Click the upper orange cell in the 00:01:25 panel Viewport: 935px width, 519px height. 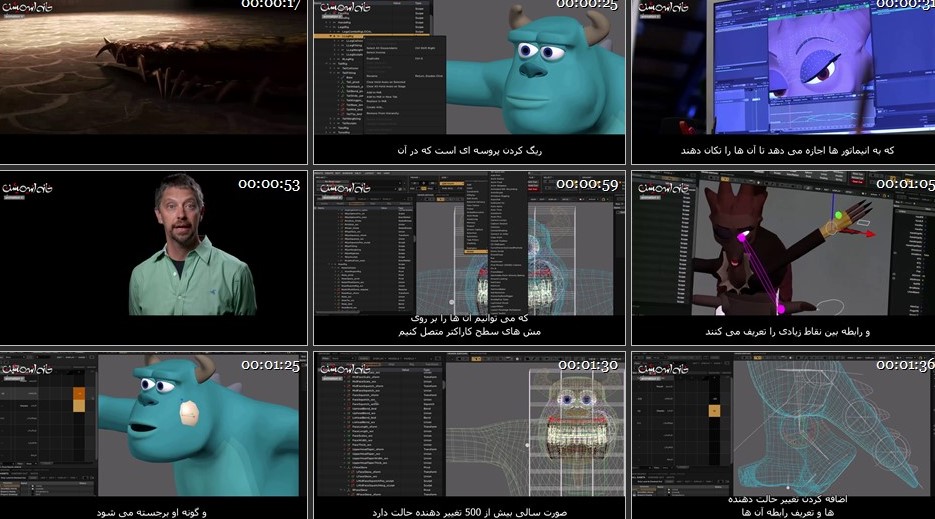click(79, 393)
